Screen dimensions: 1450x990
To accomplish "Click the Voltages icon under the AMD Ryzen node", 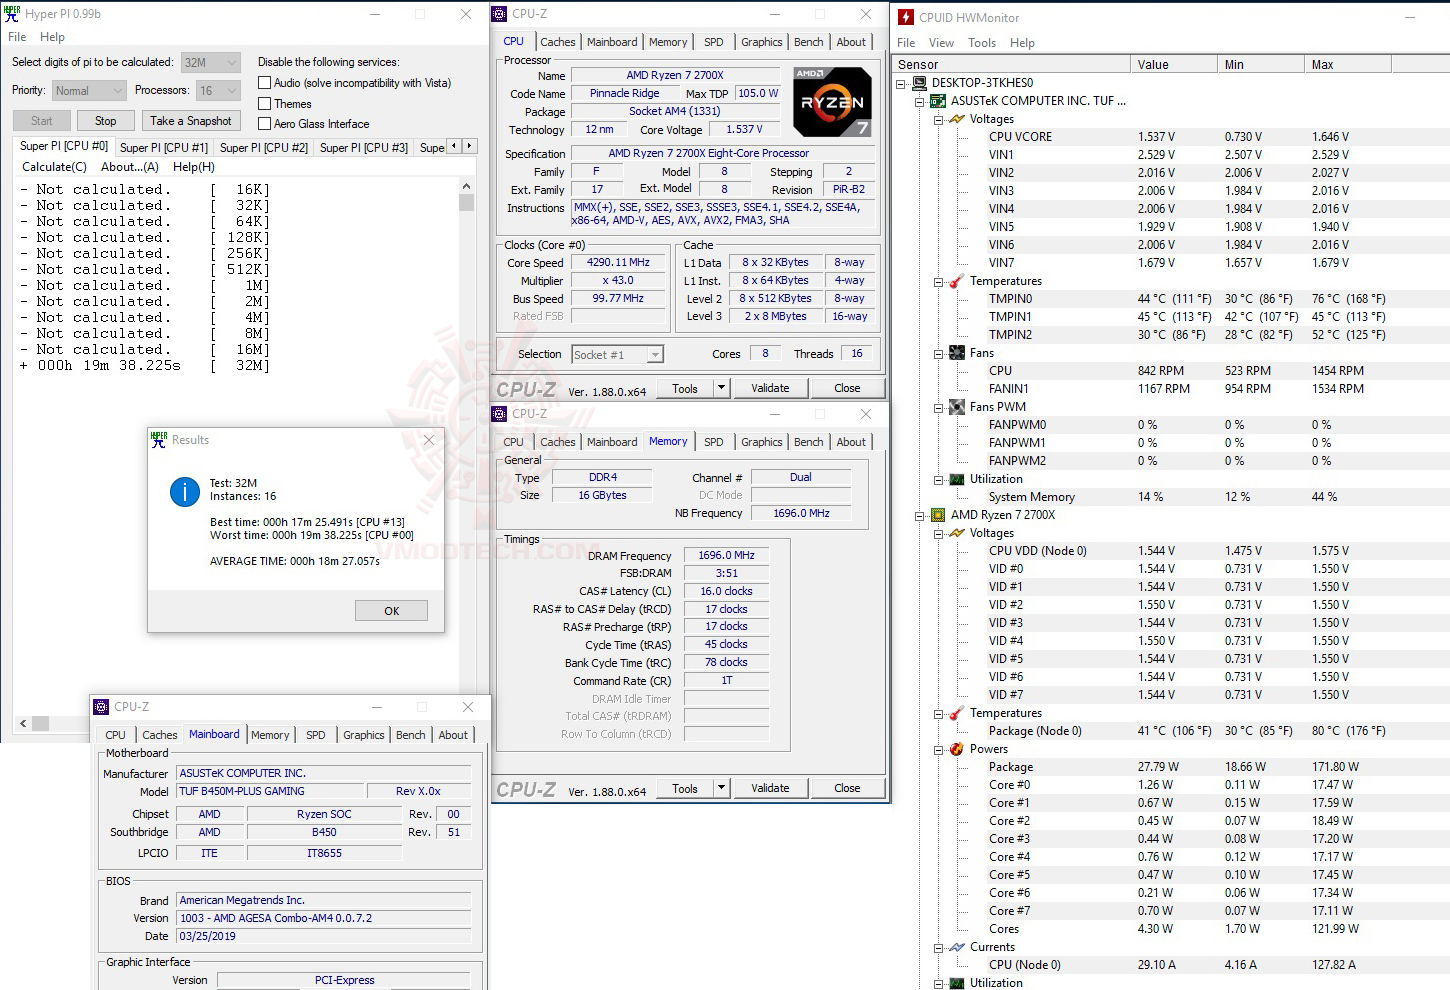I will (x=957, y=533).
